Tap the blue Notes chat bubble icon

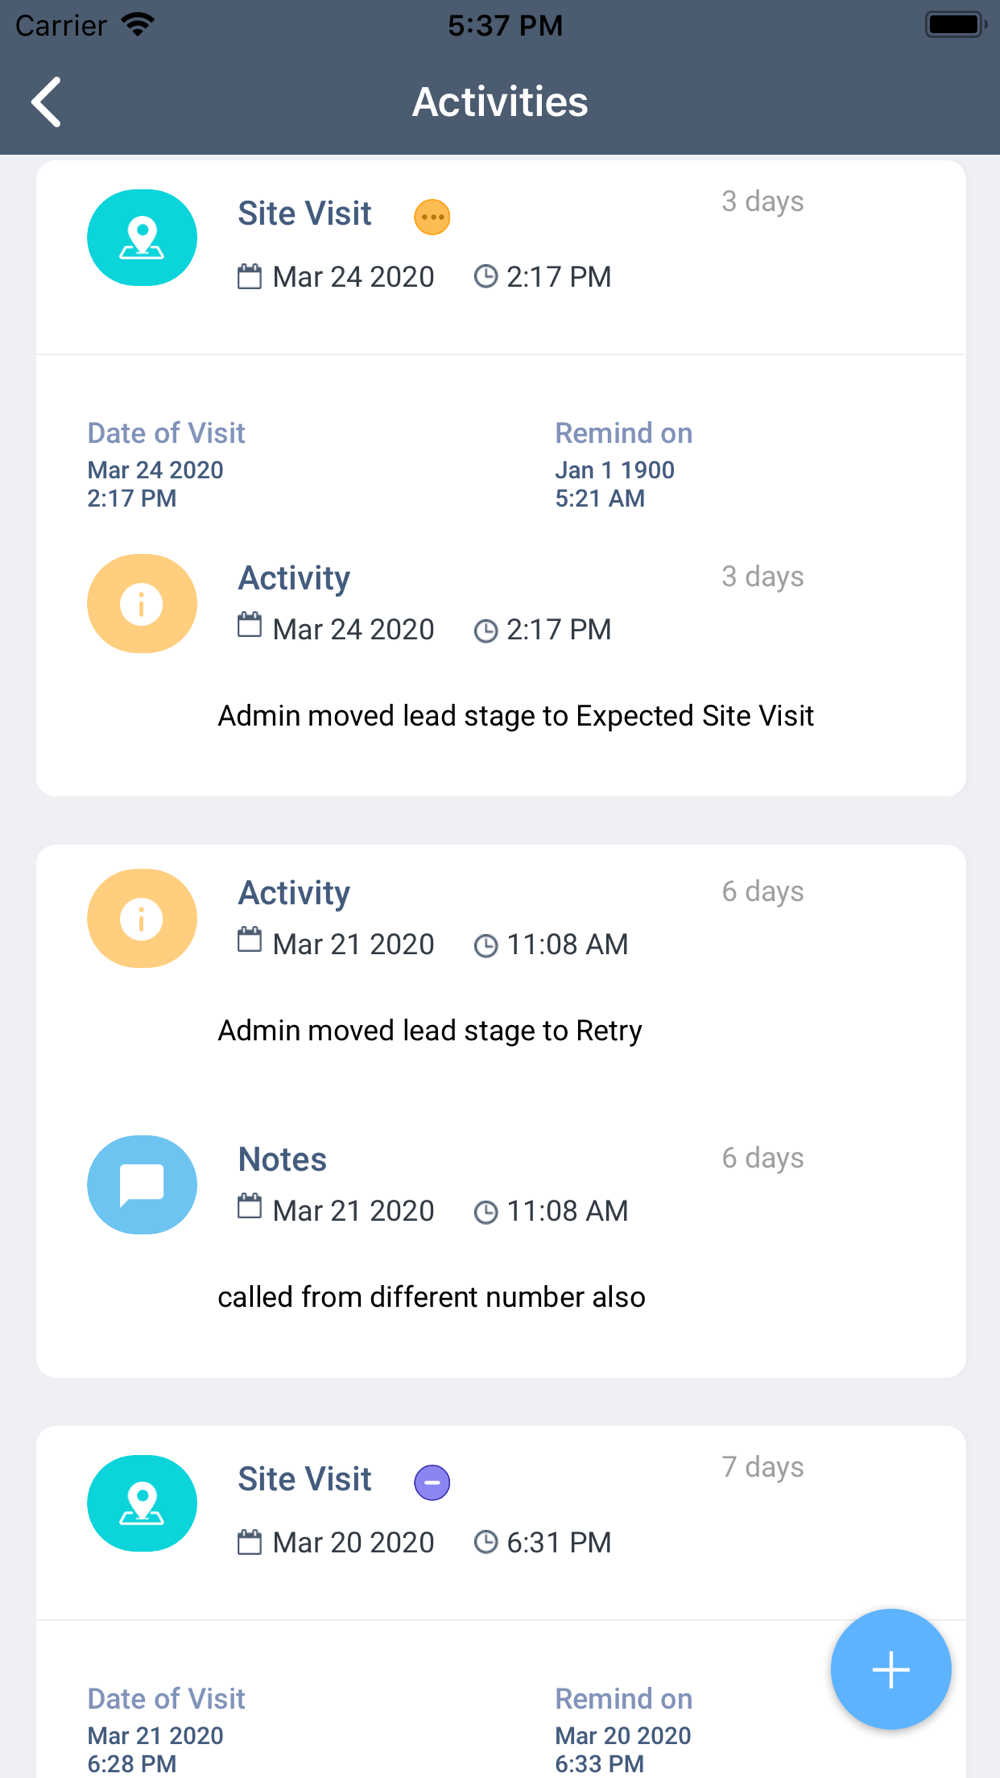(x=142, y=1185)
